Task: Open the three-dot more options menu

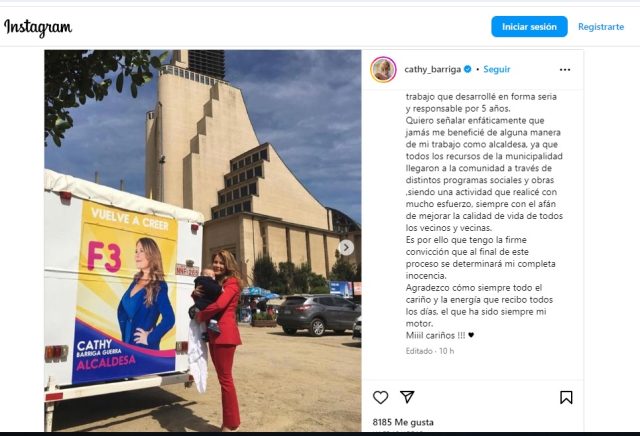Action: [x=565, y=70]
